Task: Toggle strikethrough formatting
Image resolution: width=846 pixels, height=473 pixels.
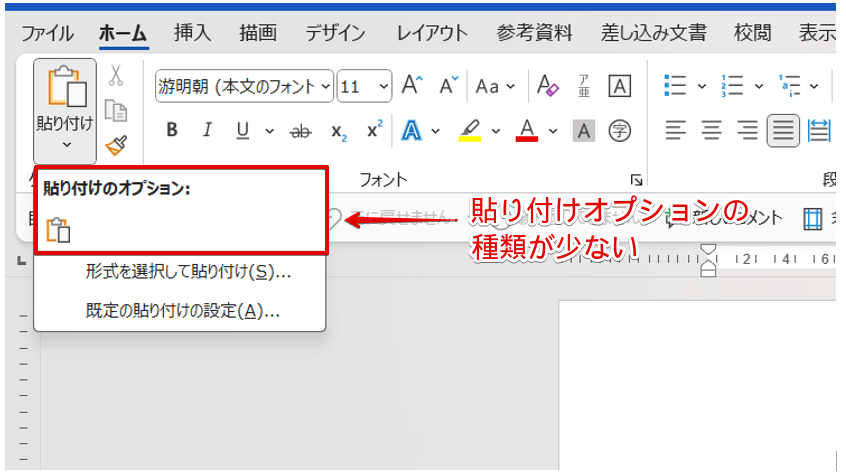Action: 301,131
